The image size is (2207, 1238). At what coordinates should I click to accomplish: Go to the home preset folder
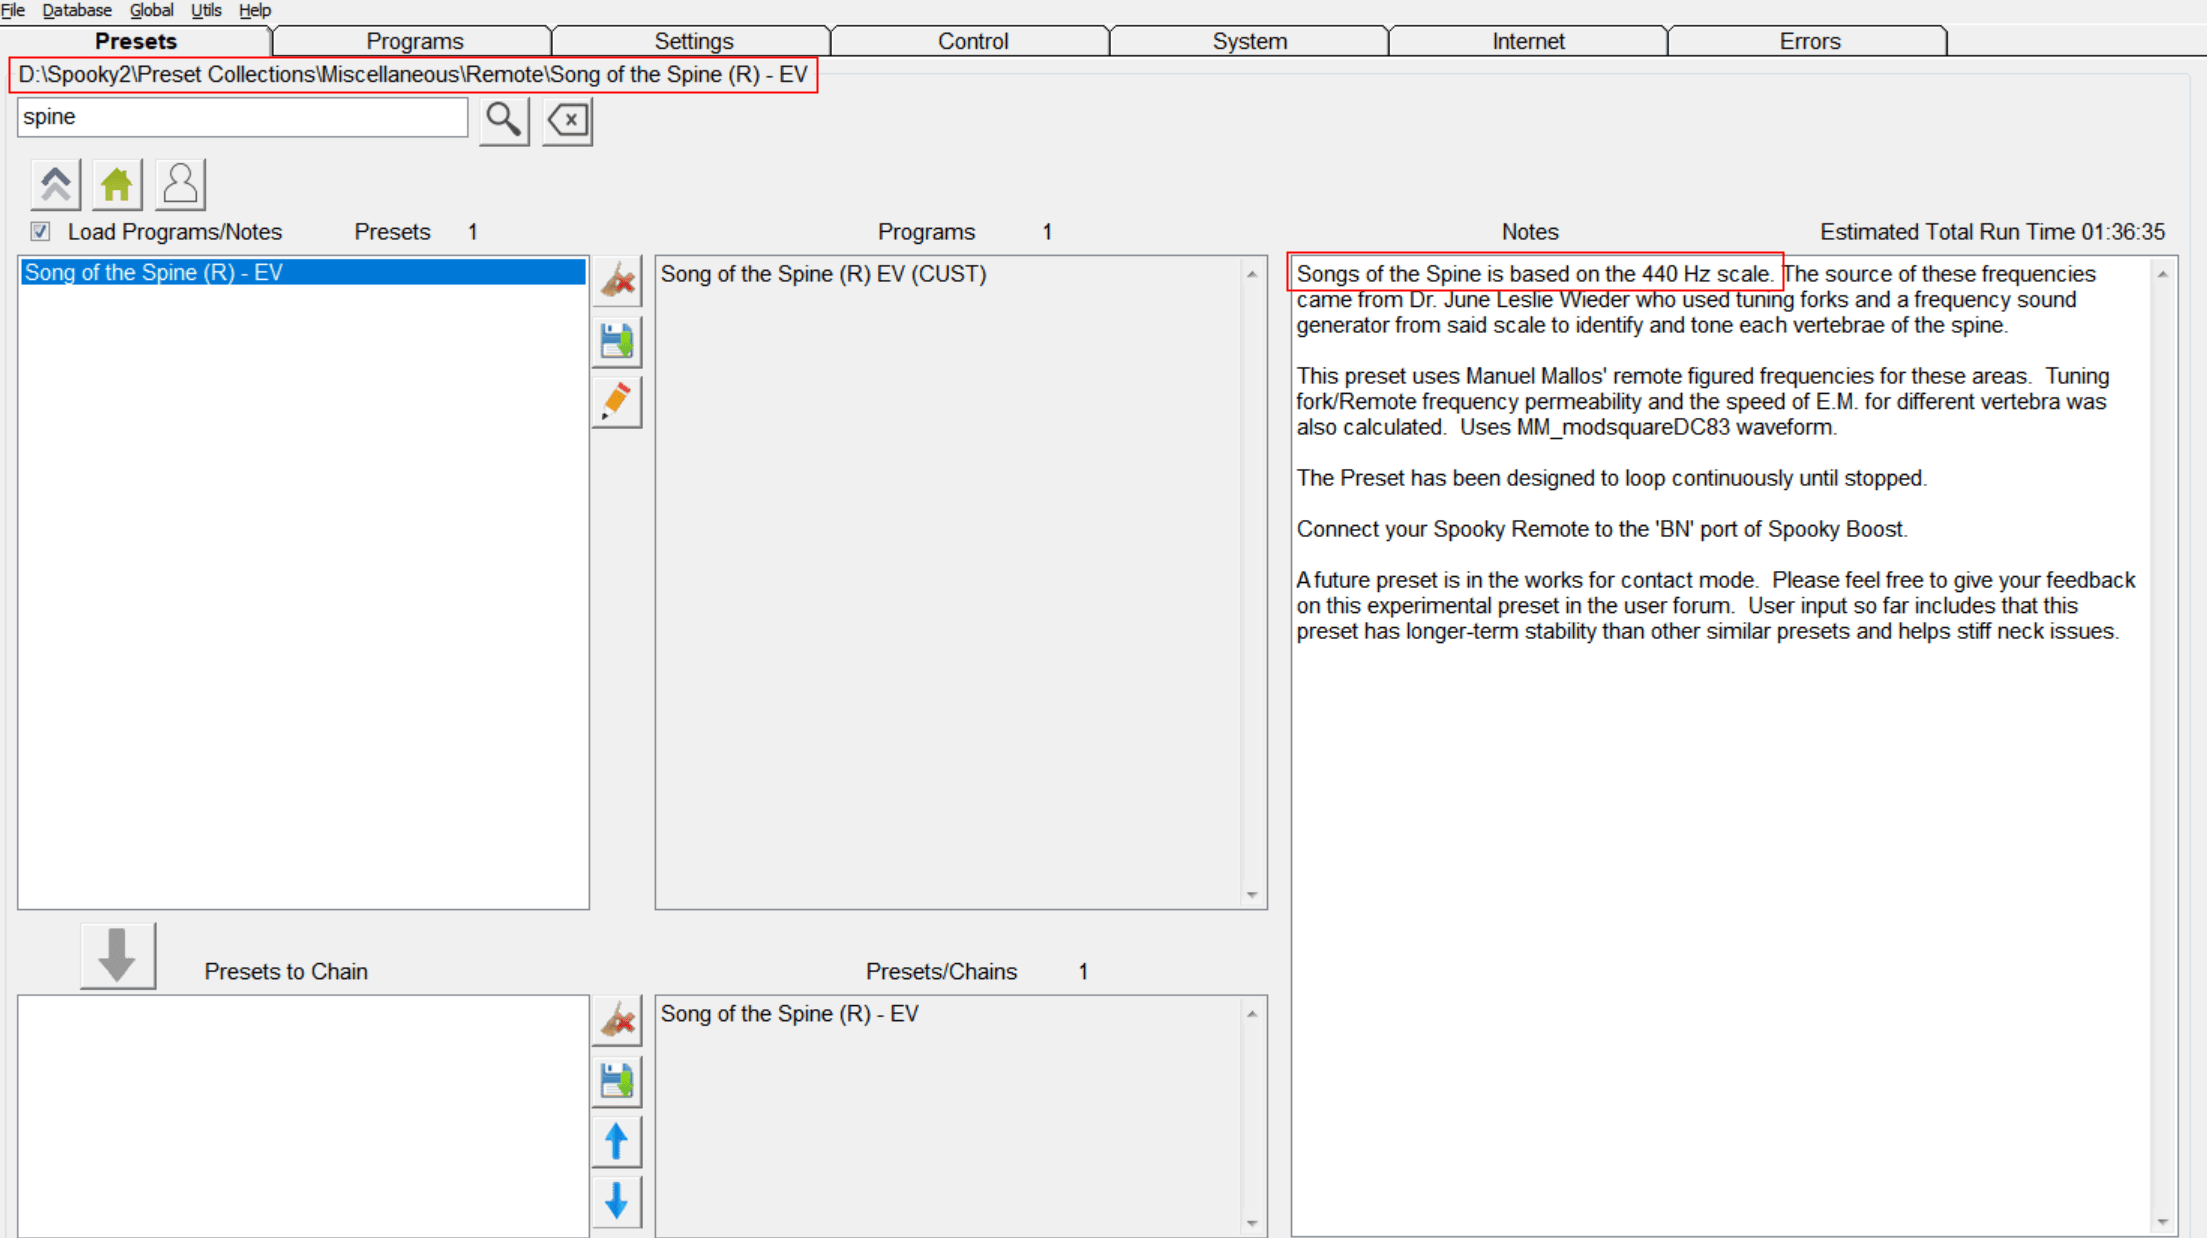pos(117,185)
